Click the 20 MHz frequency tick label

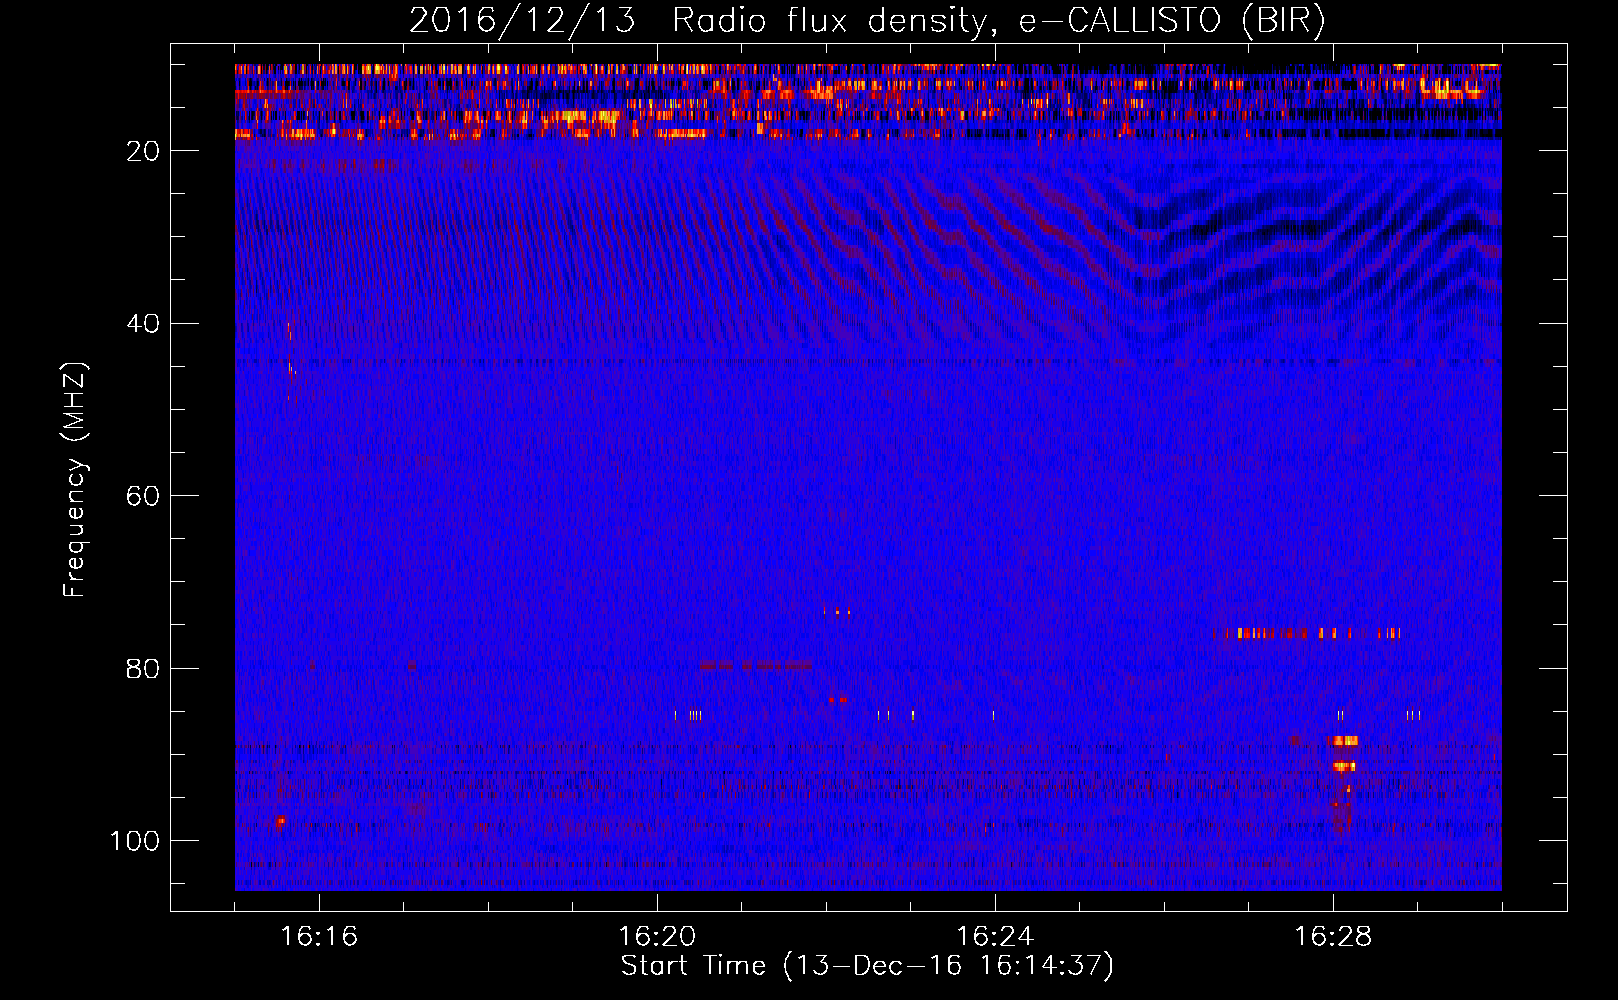point(143,151)
